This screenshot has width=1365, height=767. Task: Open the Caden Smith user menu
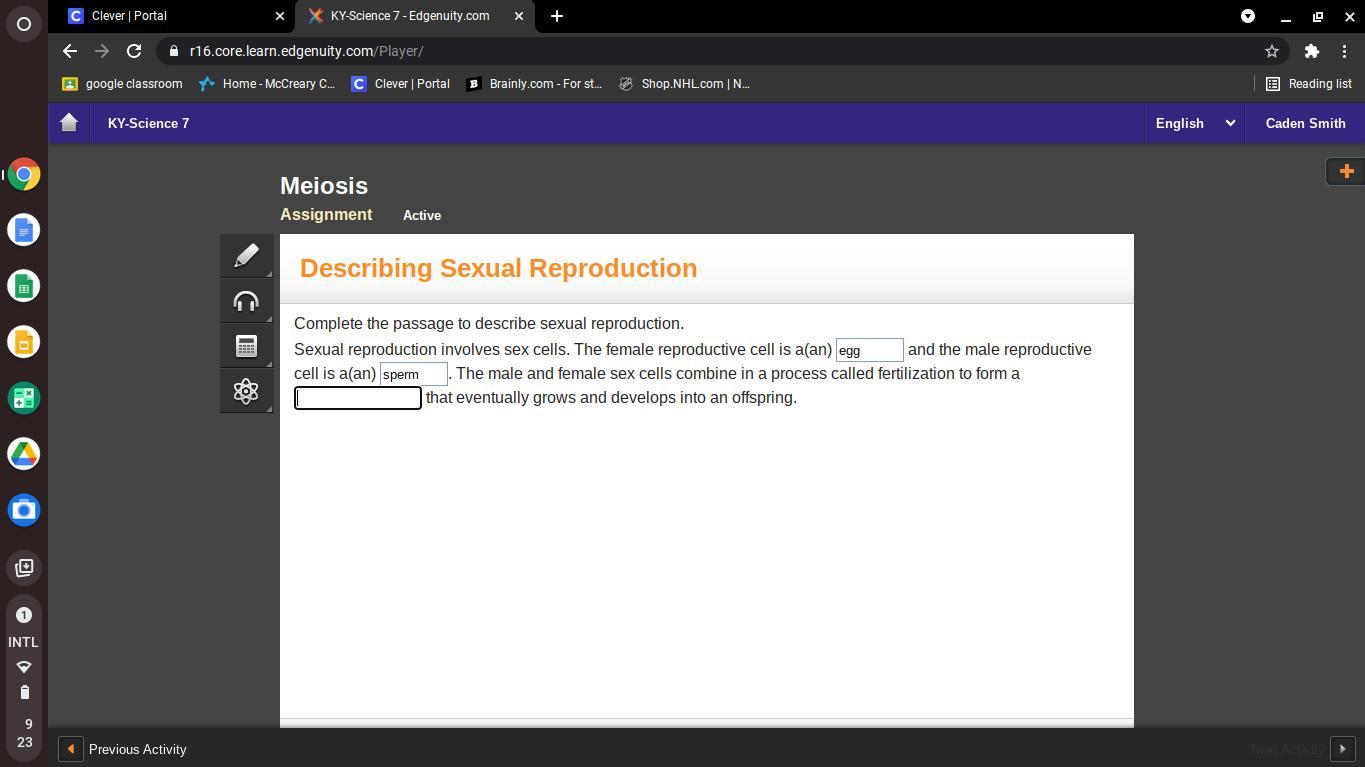[x=1304, y=123]
